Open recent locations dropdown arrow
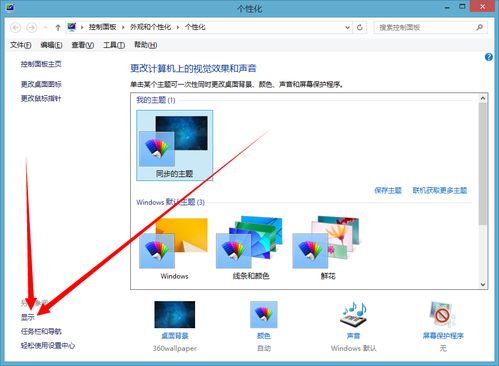The width and height of the screenshot is (499, 366). pyautogui.click(x=45, y=27)
